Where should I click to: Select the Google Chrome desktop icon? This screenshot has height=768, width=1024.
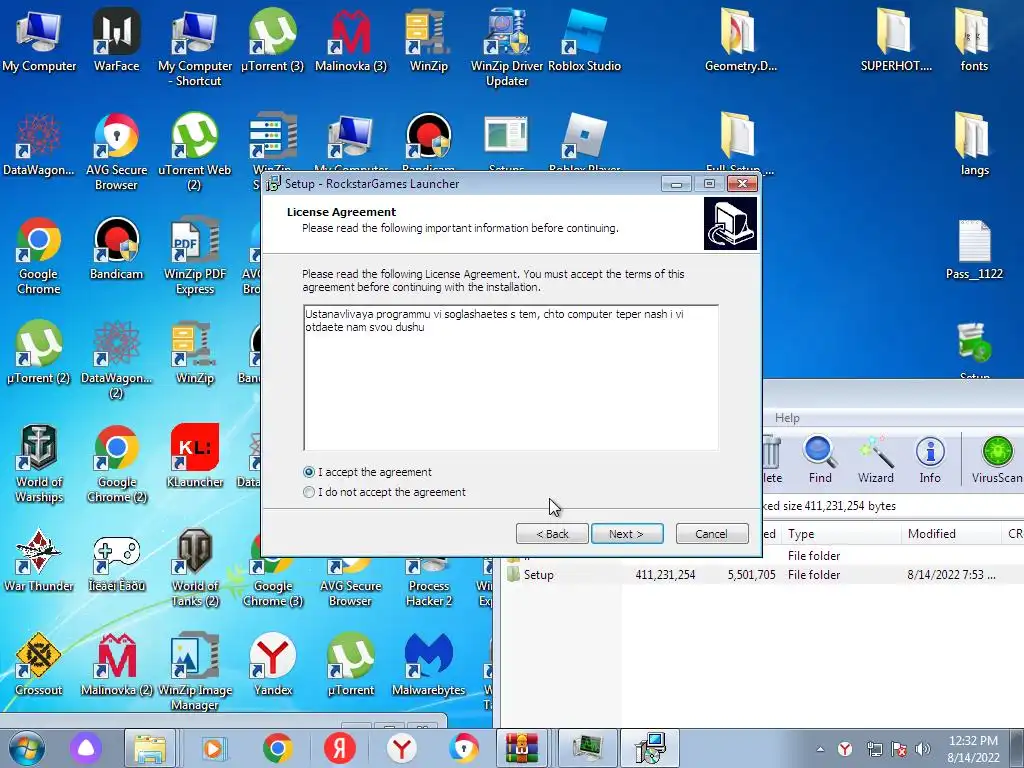point(39,256)
